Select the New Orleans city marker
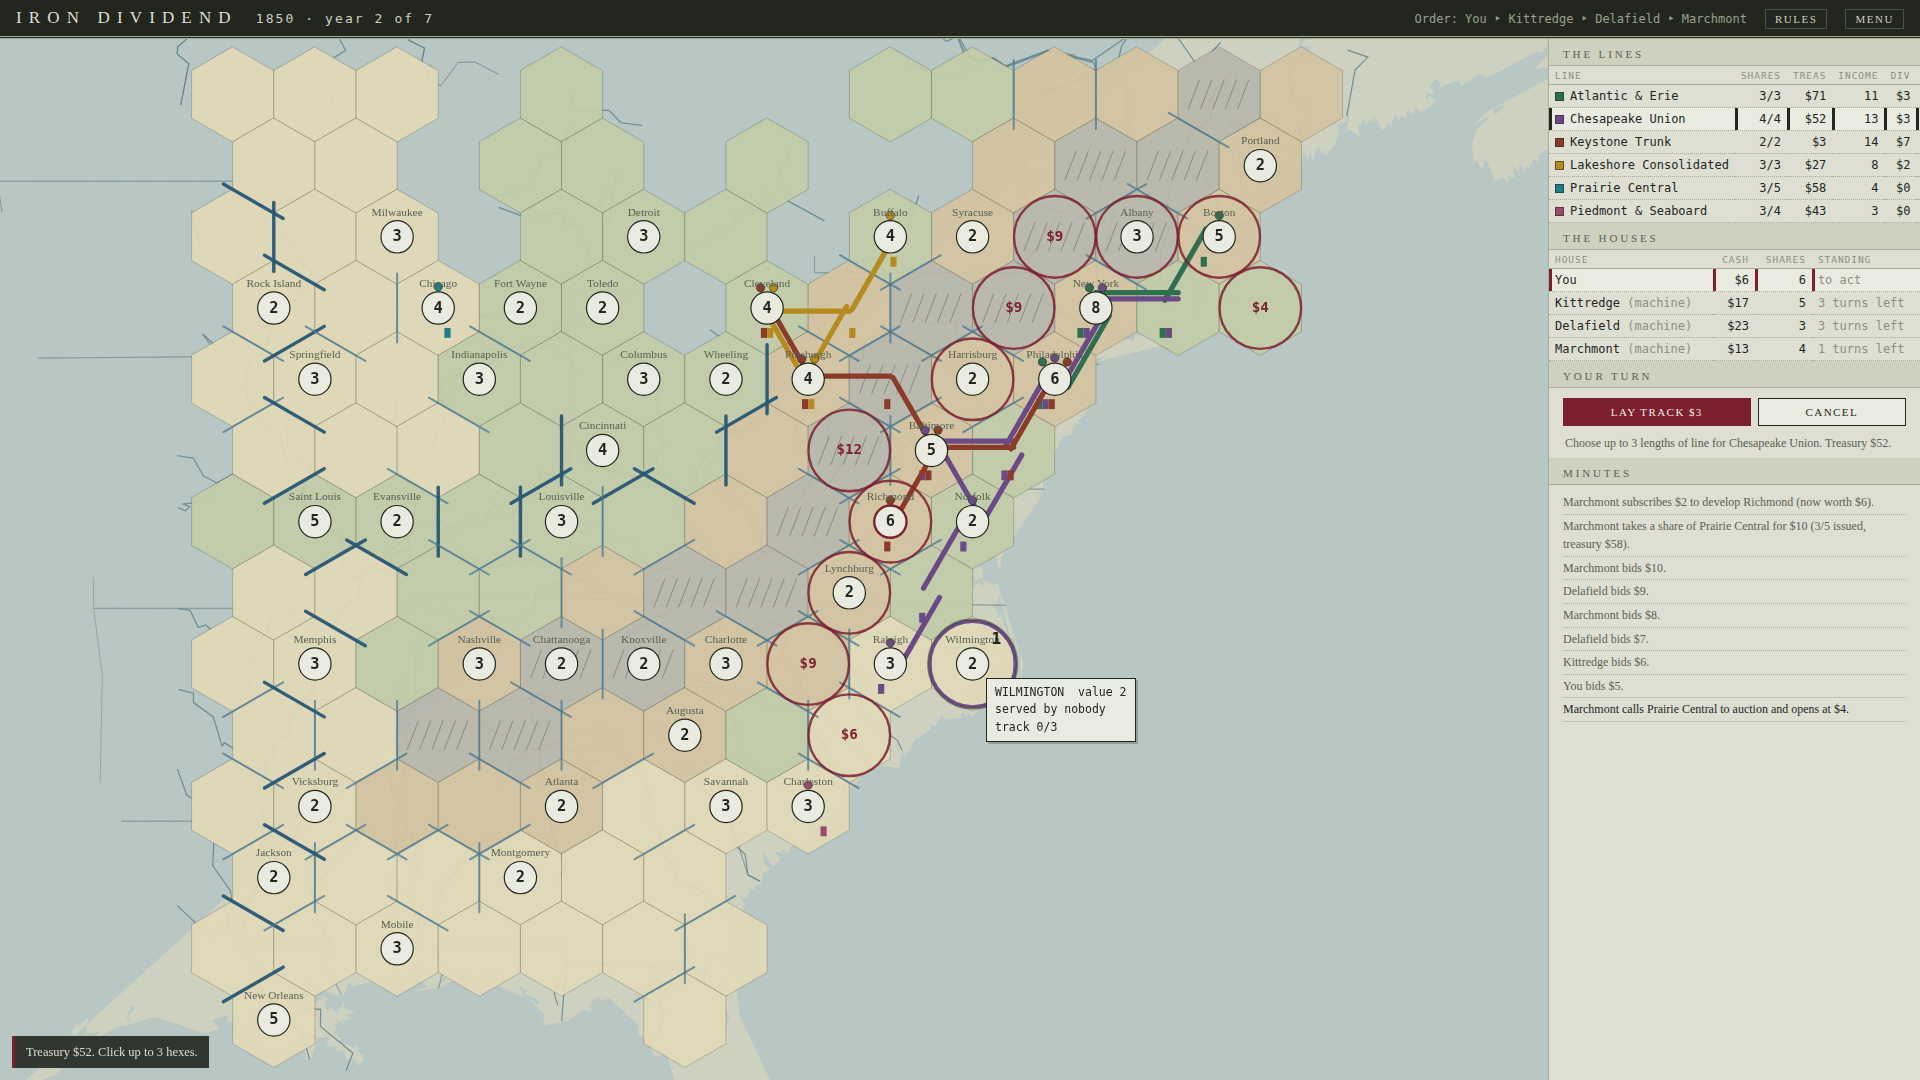 (x=274, y=1020)
